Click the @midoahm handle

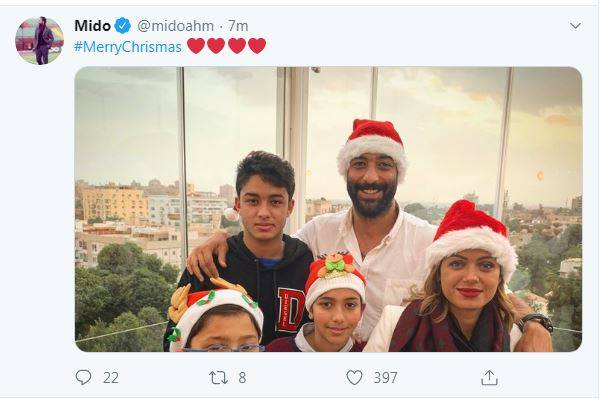click(x=175, y=26)
